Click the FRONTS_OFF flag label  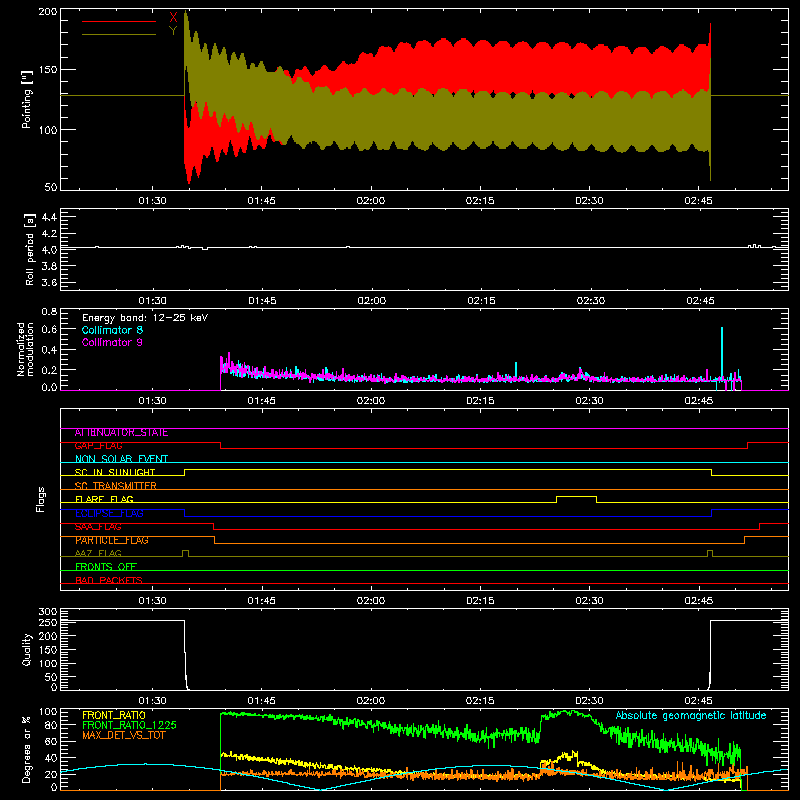point(106,567)
